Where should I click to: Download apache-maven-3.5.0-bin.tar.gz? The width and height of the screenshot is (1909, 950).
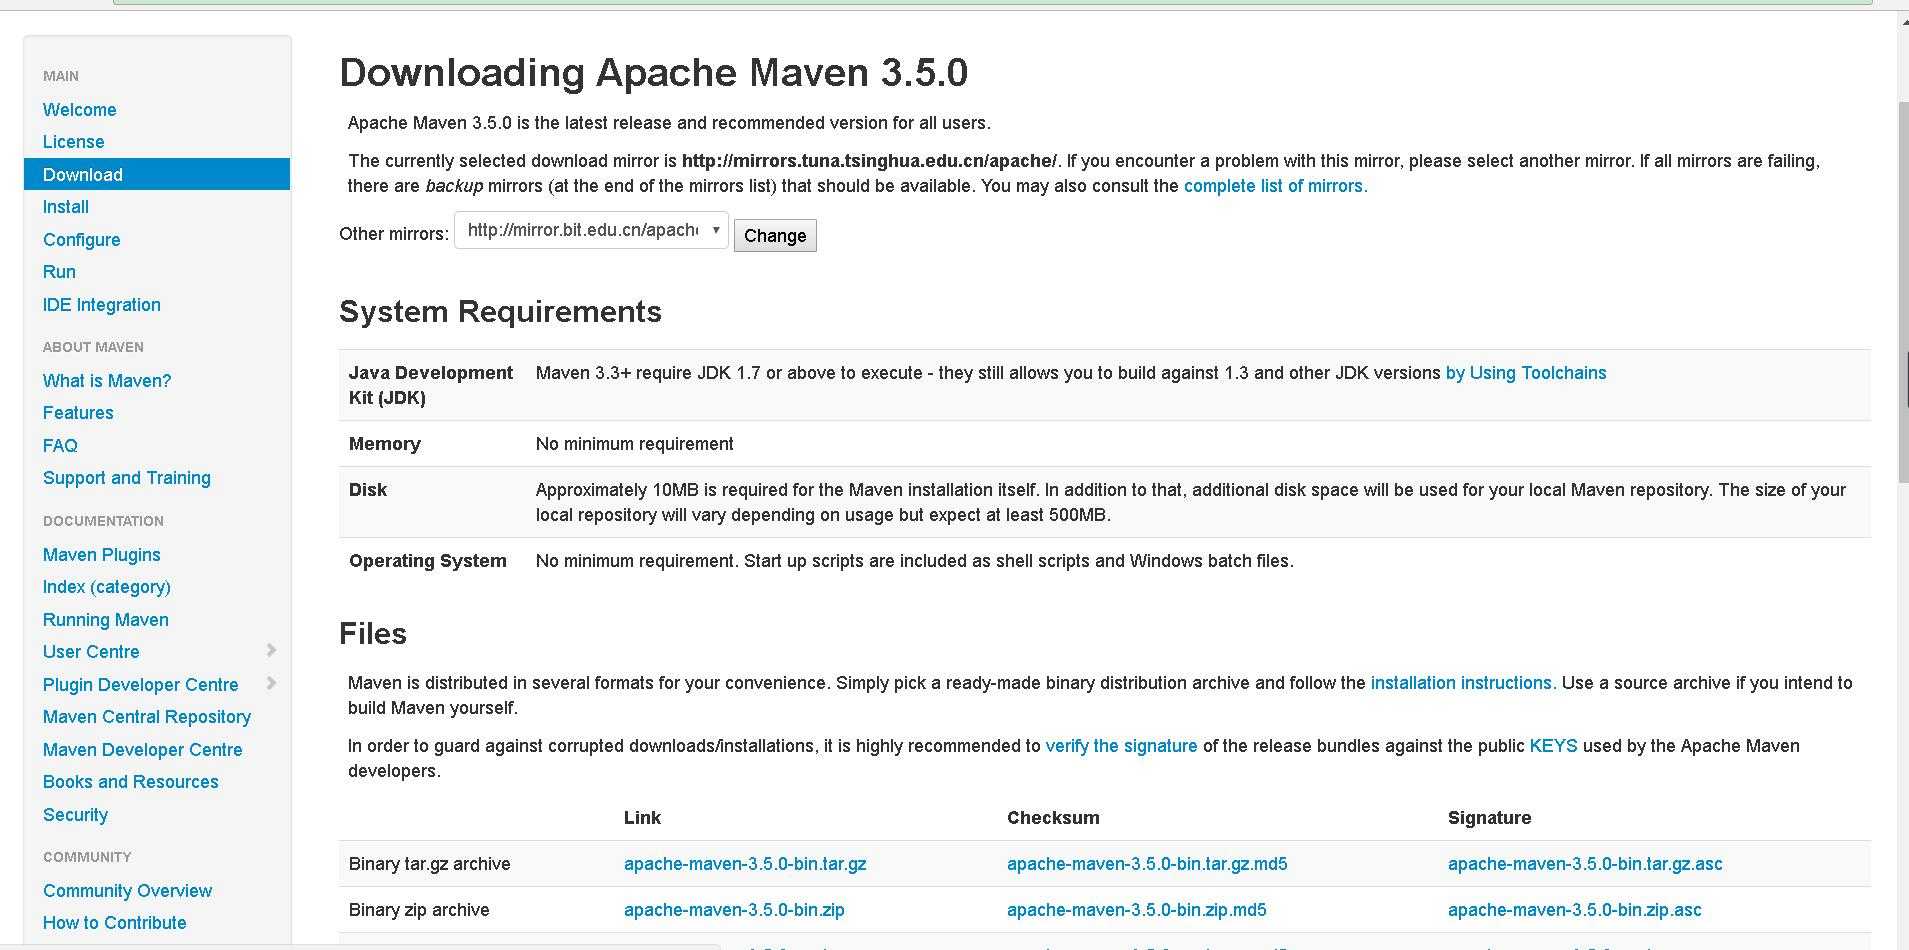pyautogui.click(x=745, y=864)
